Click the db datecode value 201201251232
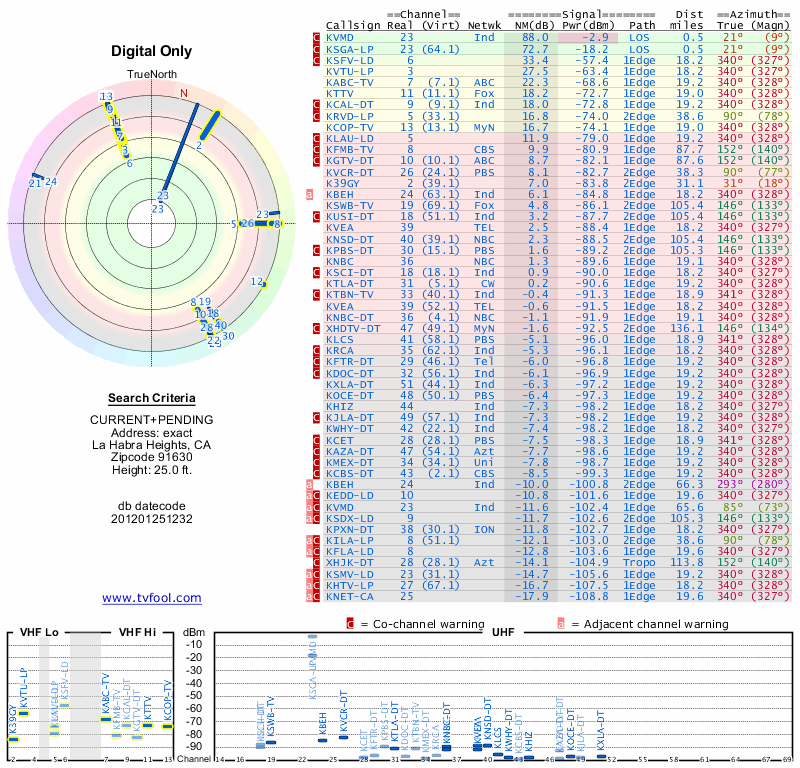The width and height of the screenshot is (800, 768). [x=152, y=519]
